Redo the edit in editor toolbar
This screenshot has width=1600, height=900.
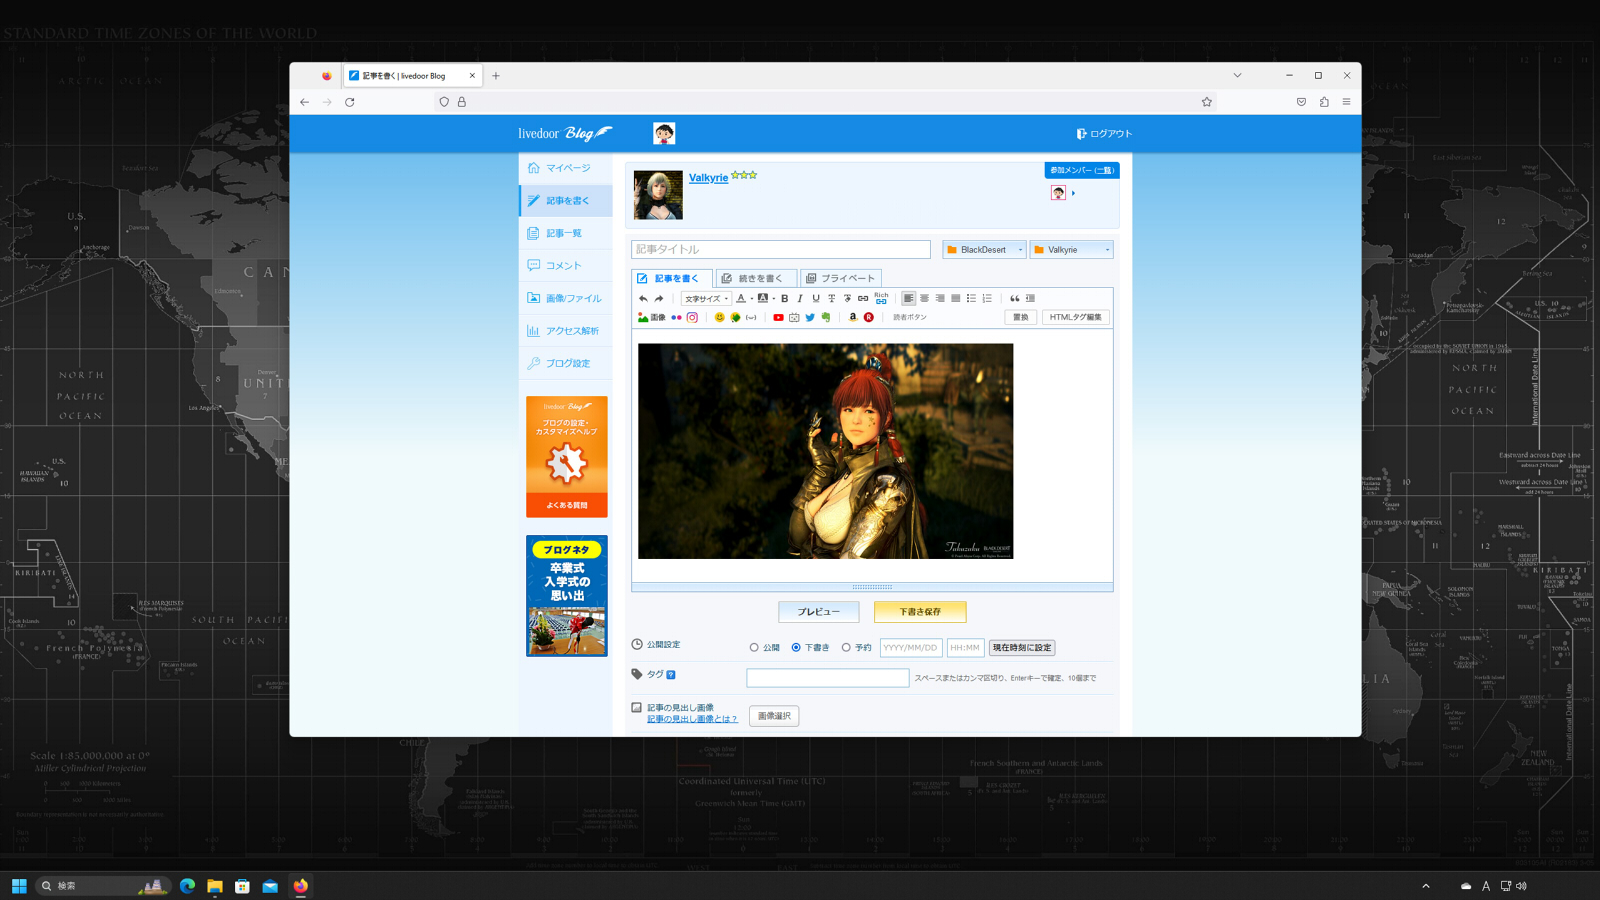[x=659, y=298]
